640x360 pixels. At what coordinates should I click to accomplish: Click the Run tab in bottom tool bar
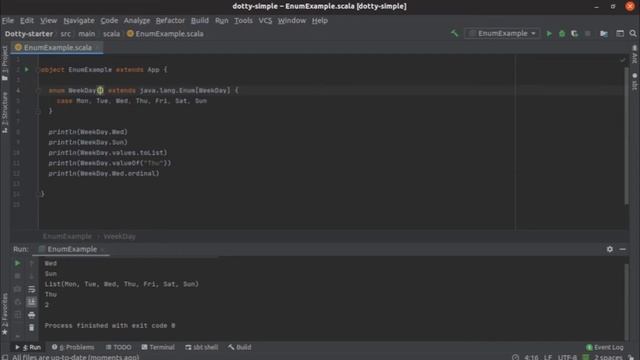tap(28, 347)
